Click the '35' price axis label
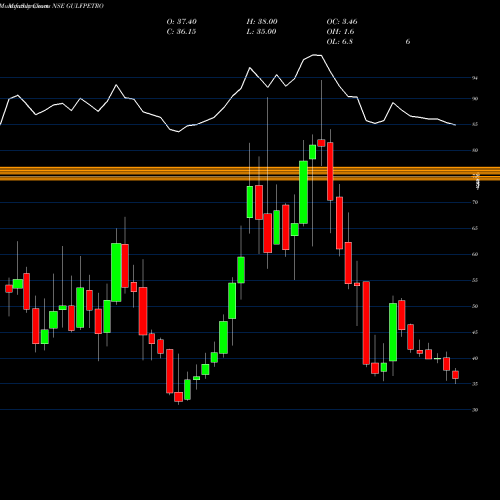500x500 pixels. click(475, 384)
